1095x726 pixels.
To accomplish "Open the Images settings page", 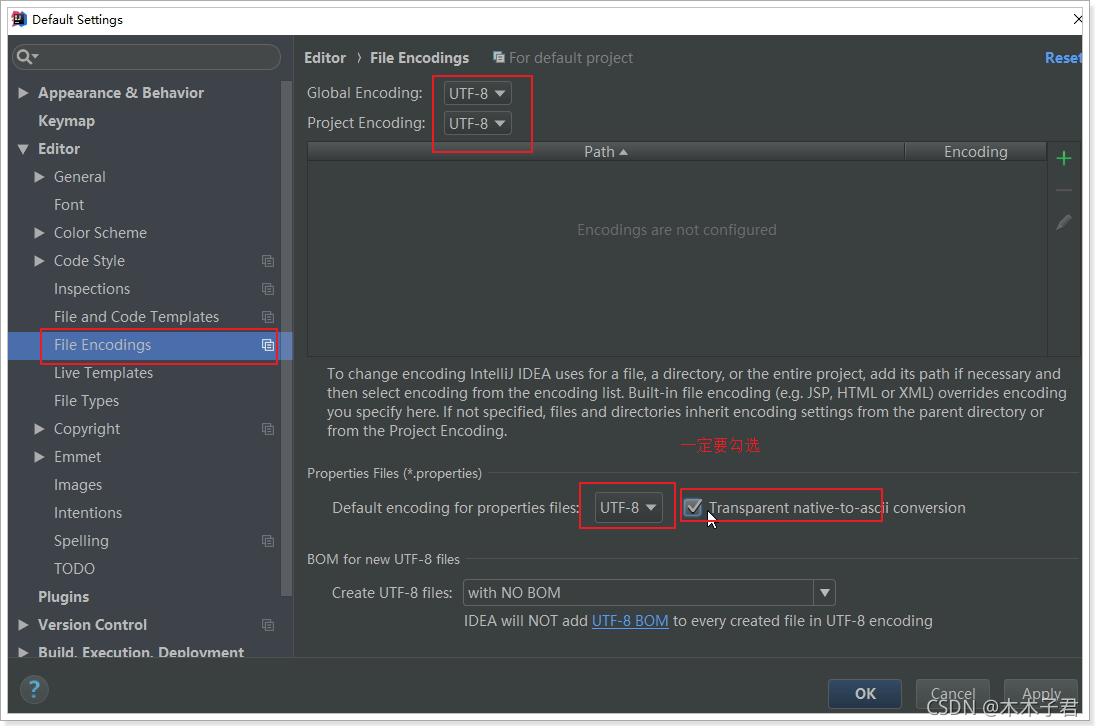I will pyautogui.click(x=78, y=484).
